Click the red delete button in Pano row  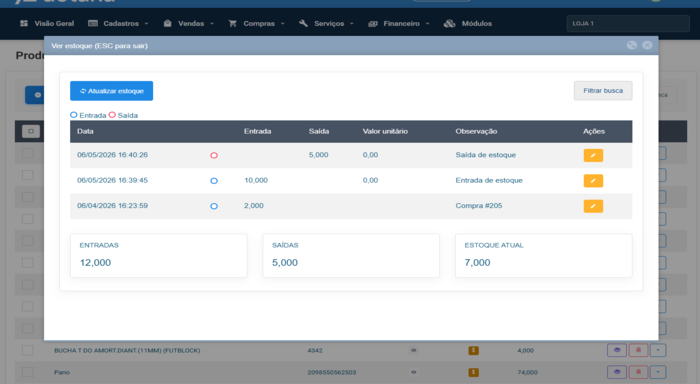(638, 371)
